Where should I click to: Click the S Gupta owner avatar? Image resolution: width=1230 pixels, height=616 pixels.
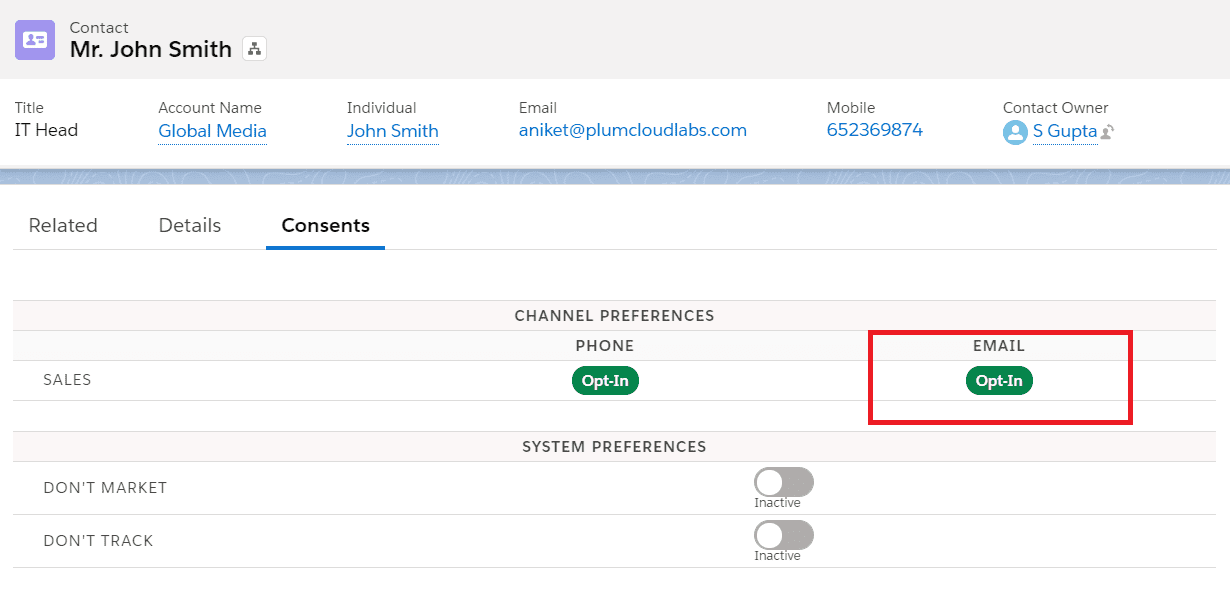1016,132
